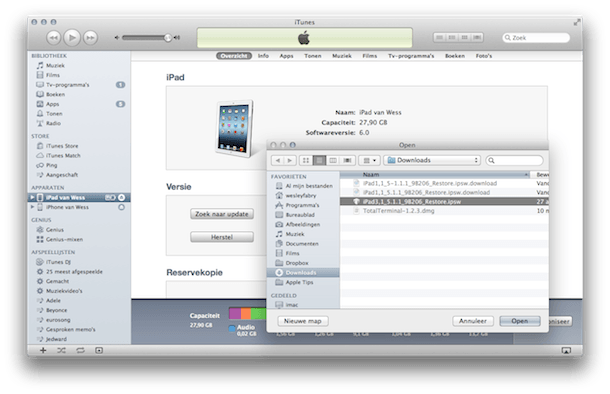Open Boeken in the library sidebar
The height and width of the screenshot is (394, 610).
tap(55, 95)
